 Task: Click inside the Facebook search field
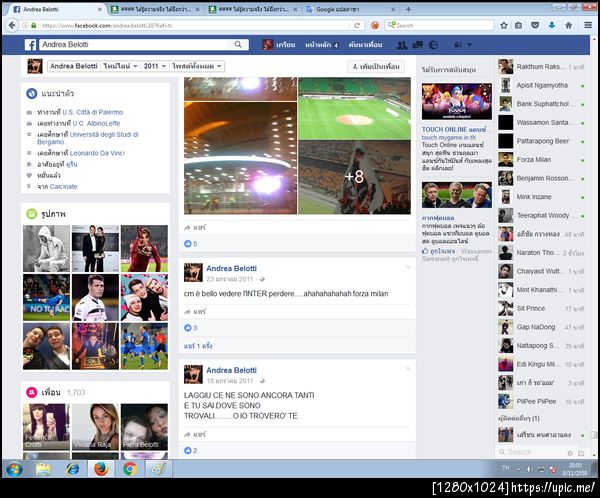tap(136, 44)
